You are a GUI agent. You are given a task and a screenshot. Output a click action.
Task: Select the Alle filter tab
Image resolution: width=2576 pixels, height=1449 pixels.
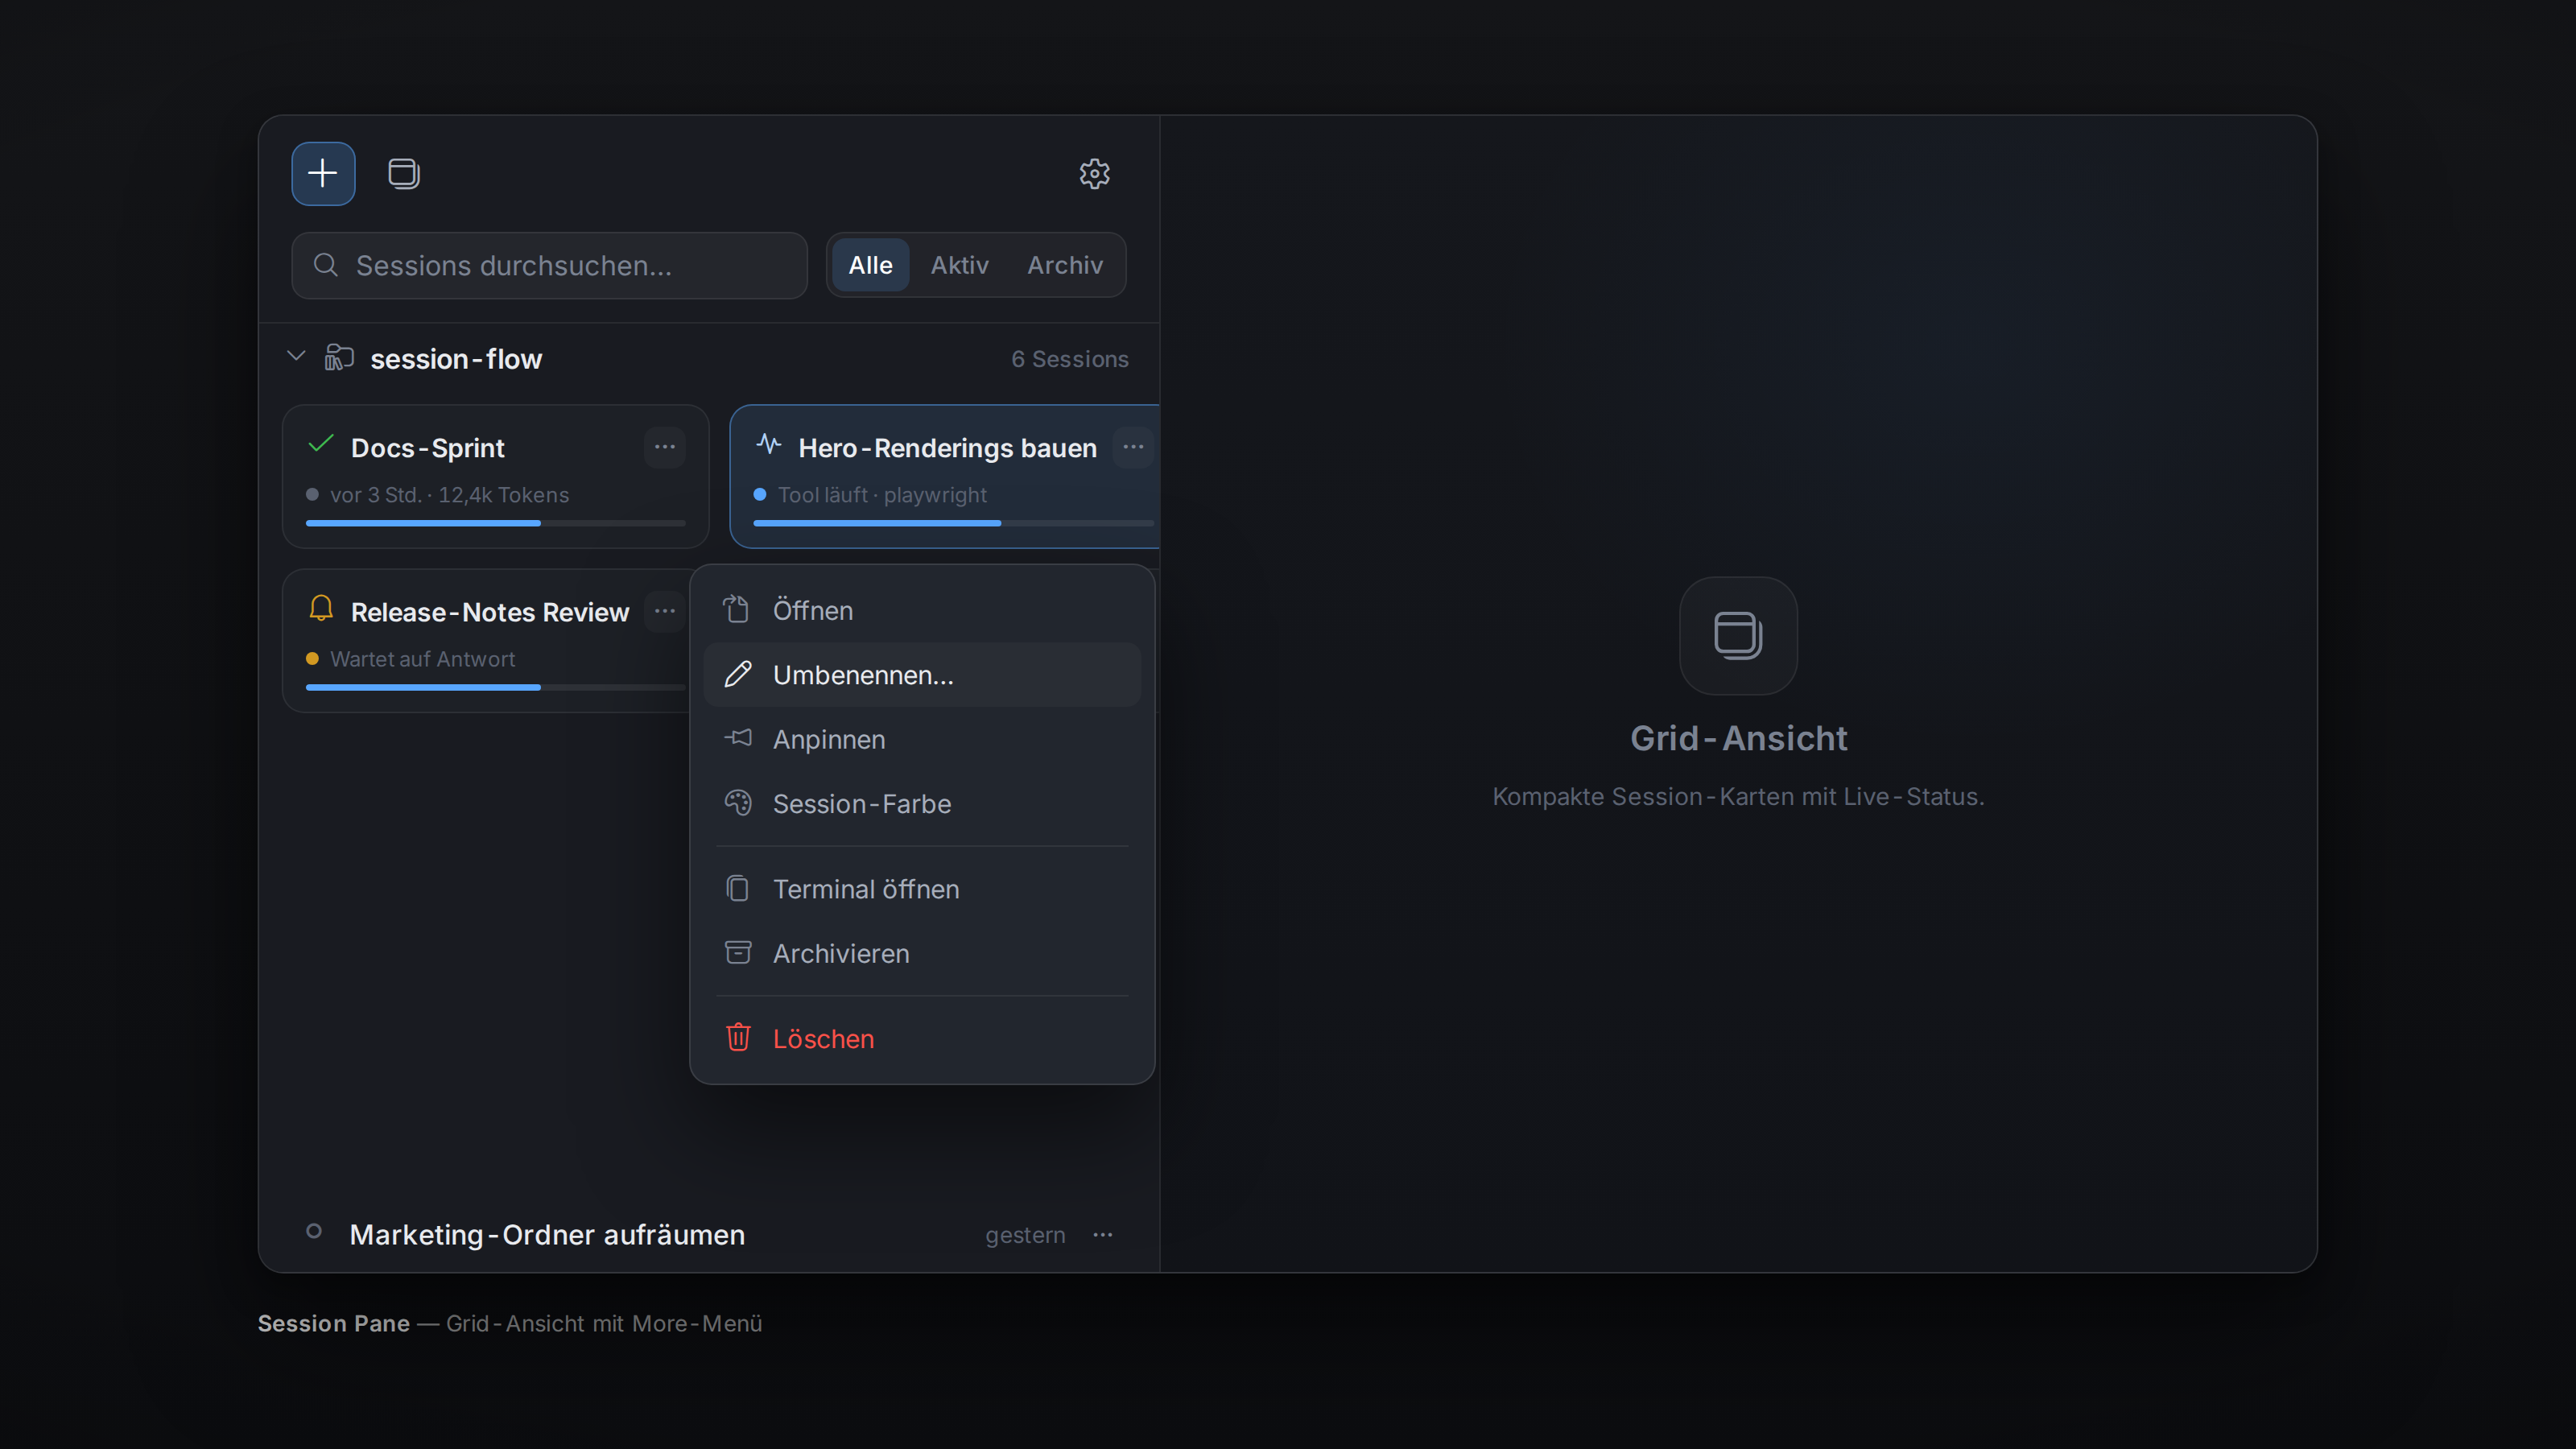pos(870,265)
